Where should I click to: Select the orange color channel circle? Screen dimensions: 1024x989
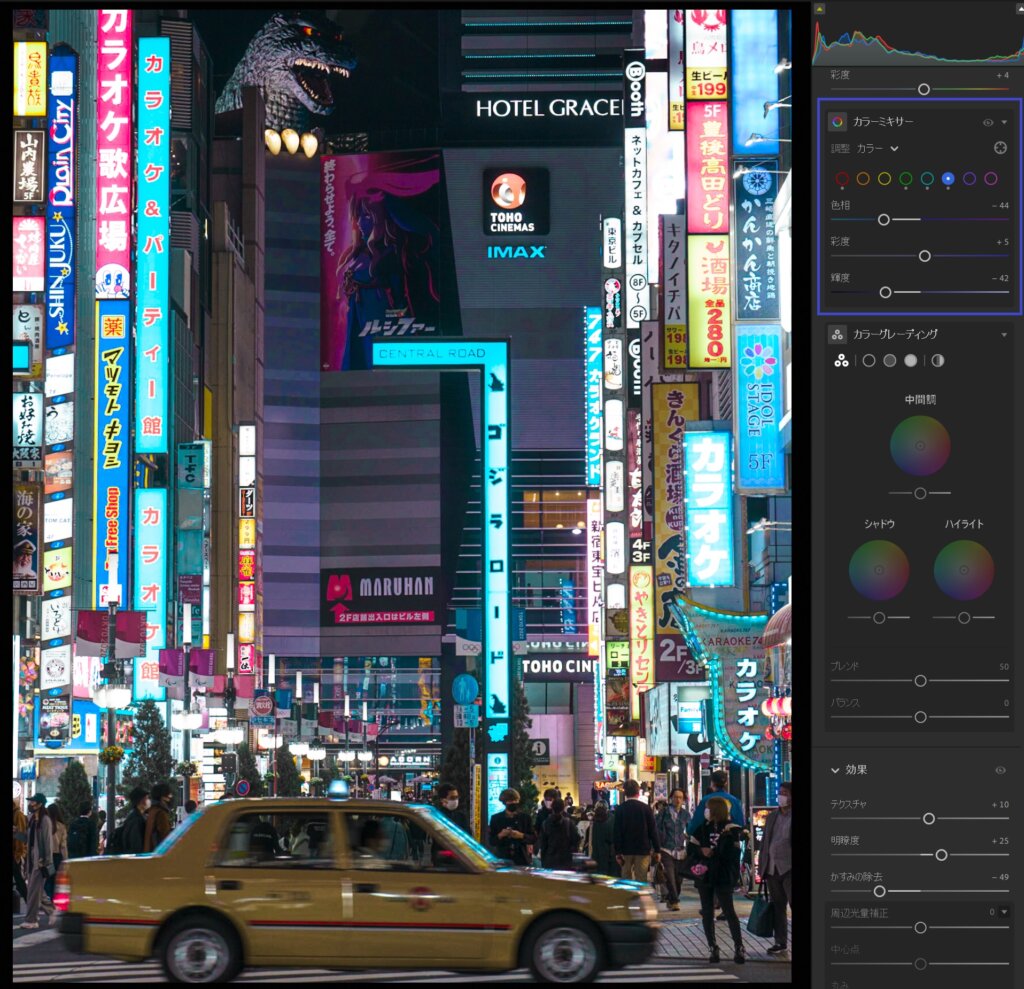click(863, 179)
